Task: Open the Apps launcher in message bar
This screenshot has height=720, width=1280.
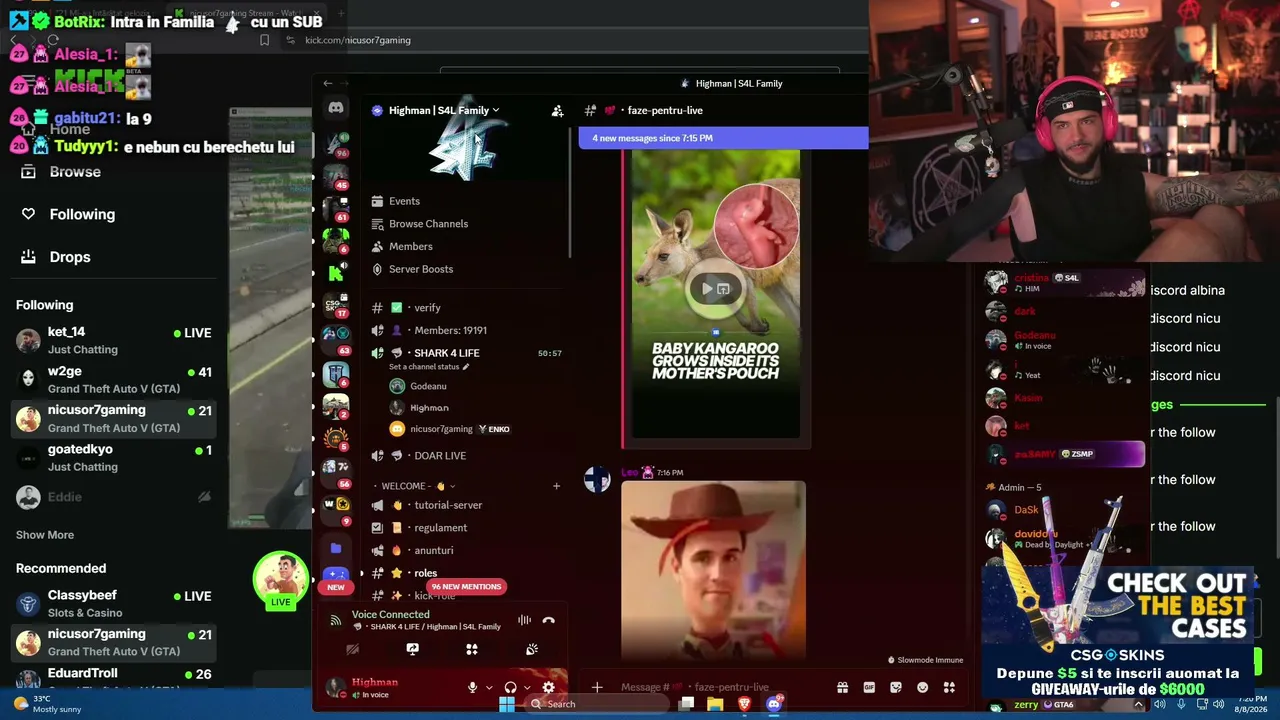Action: coord(949,687)
